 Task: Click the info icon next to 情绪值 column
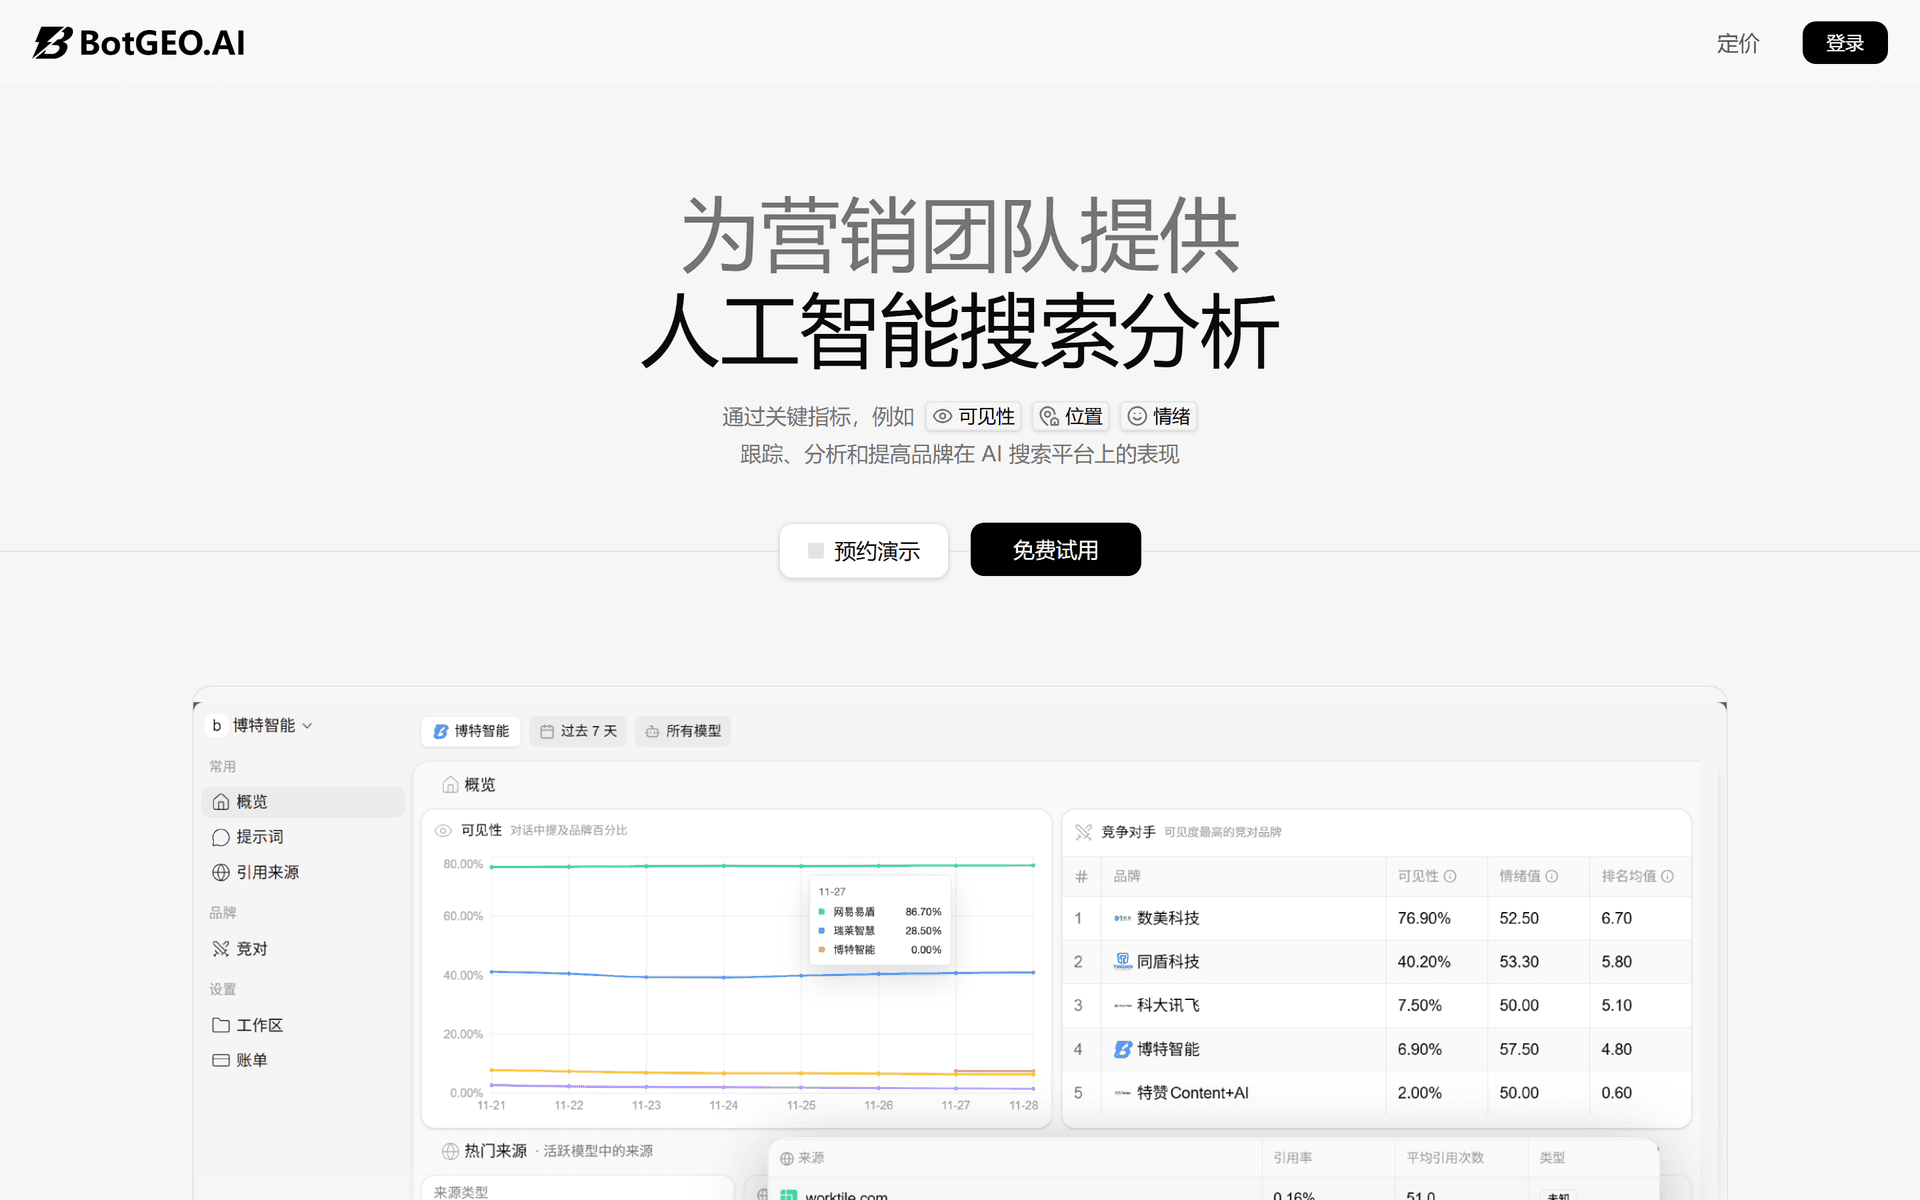tap(1552, 876)
